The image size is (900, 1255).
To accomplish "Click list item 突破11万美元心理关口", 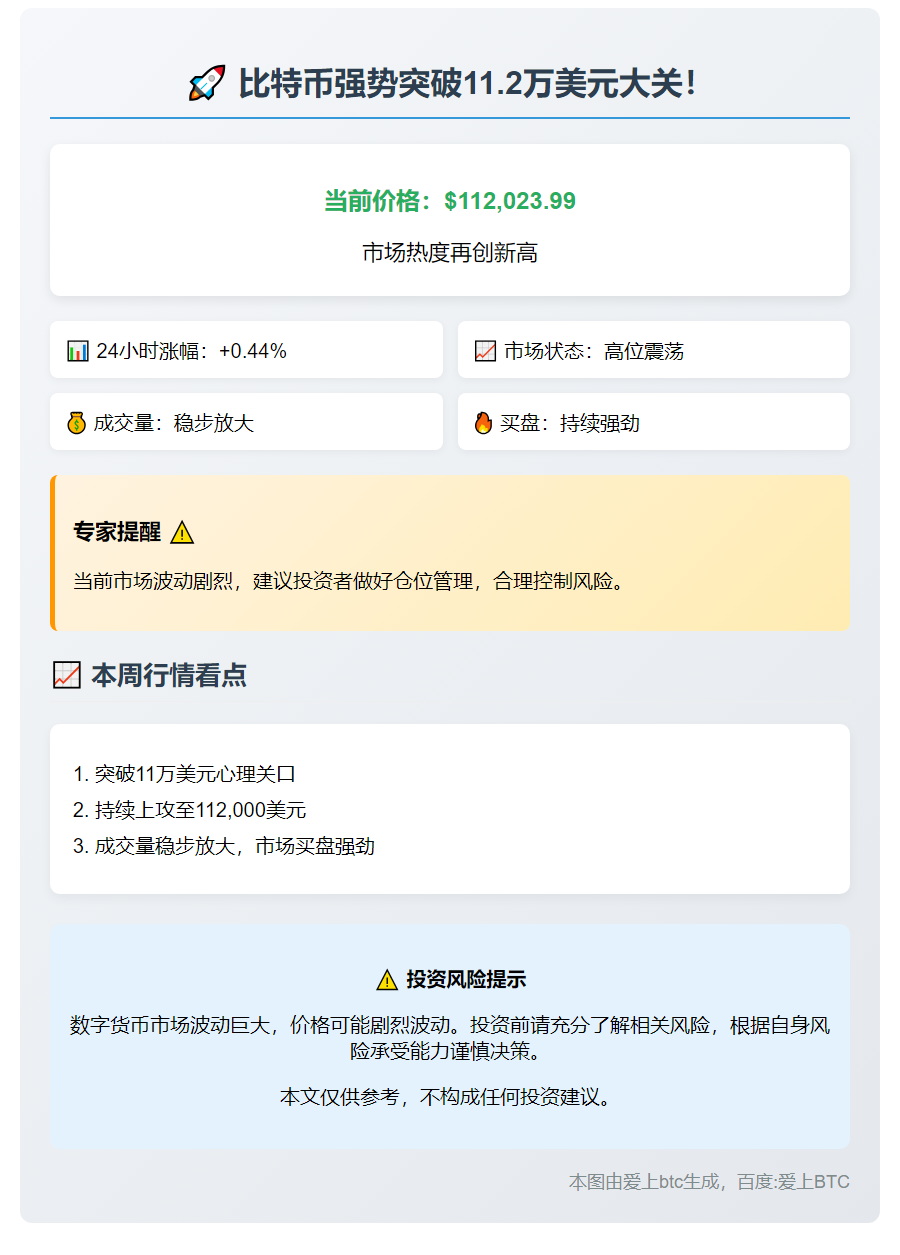I will click(185, 774).
